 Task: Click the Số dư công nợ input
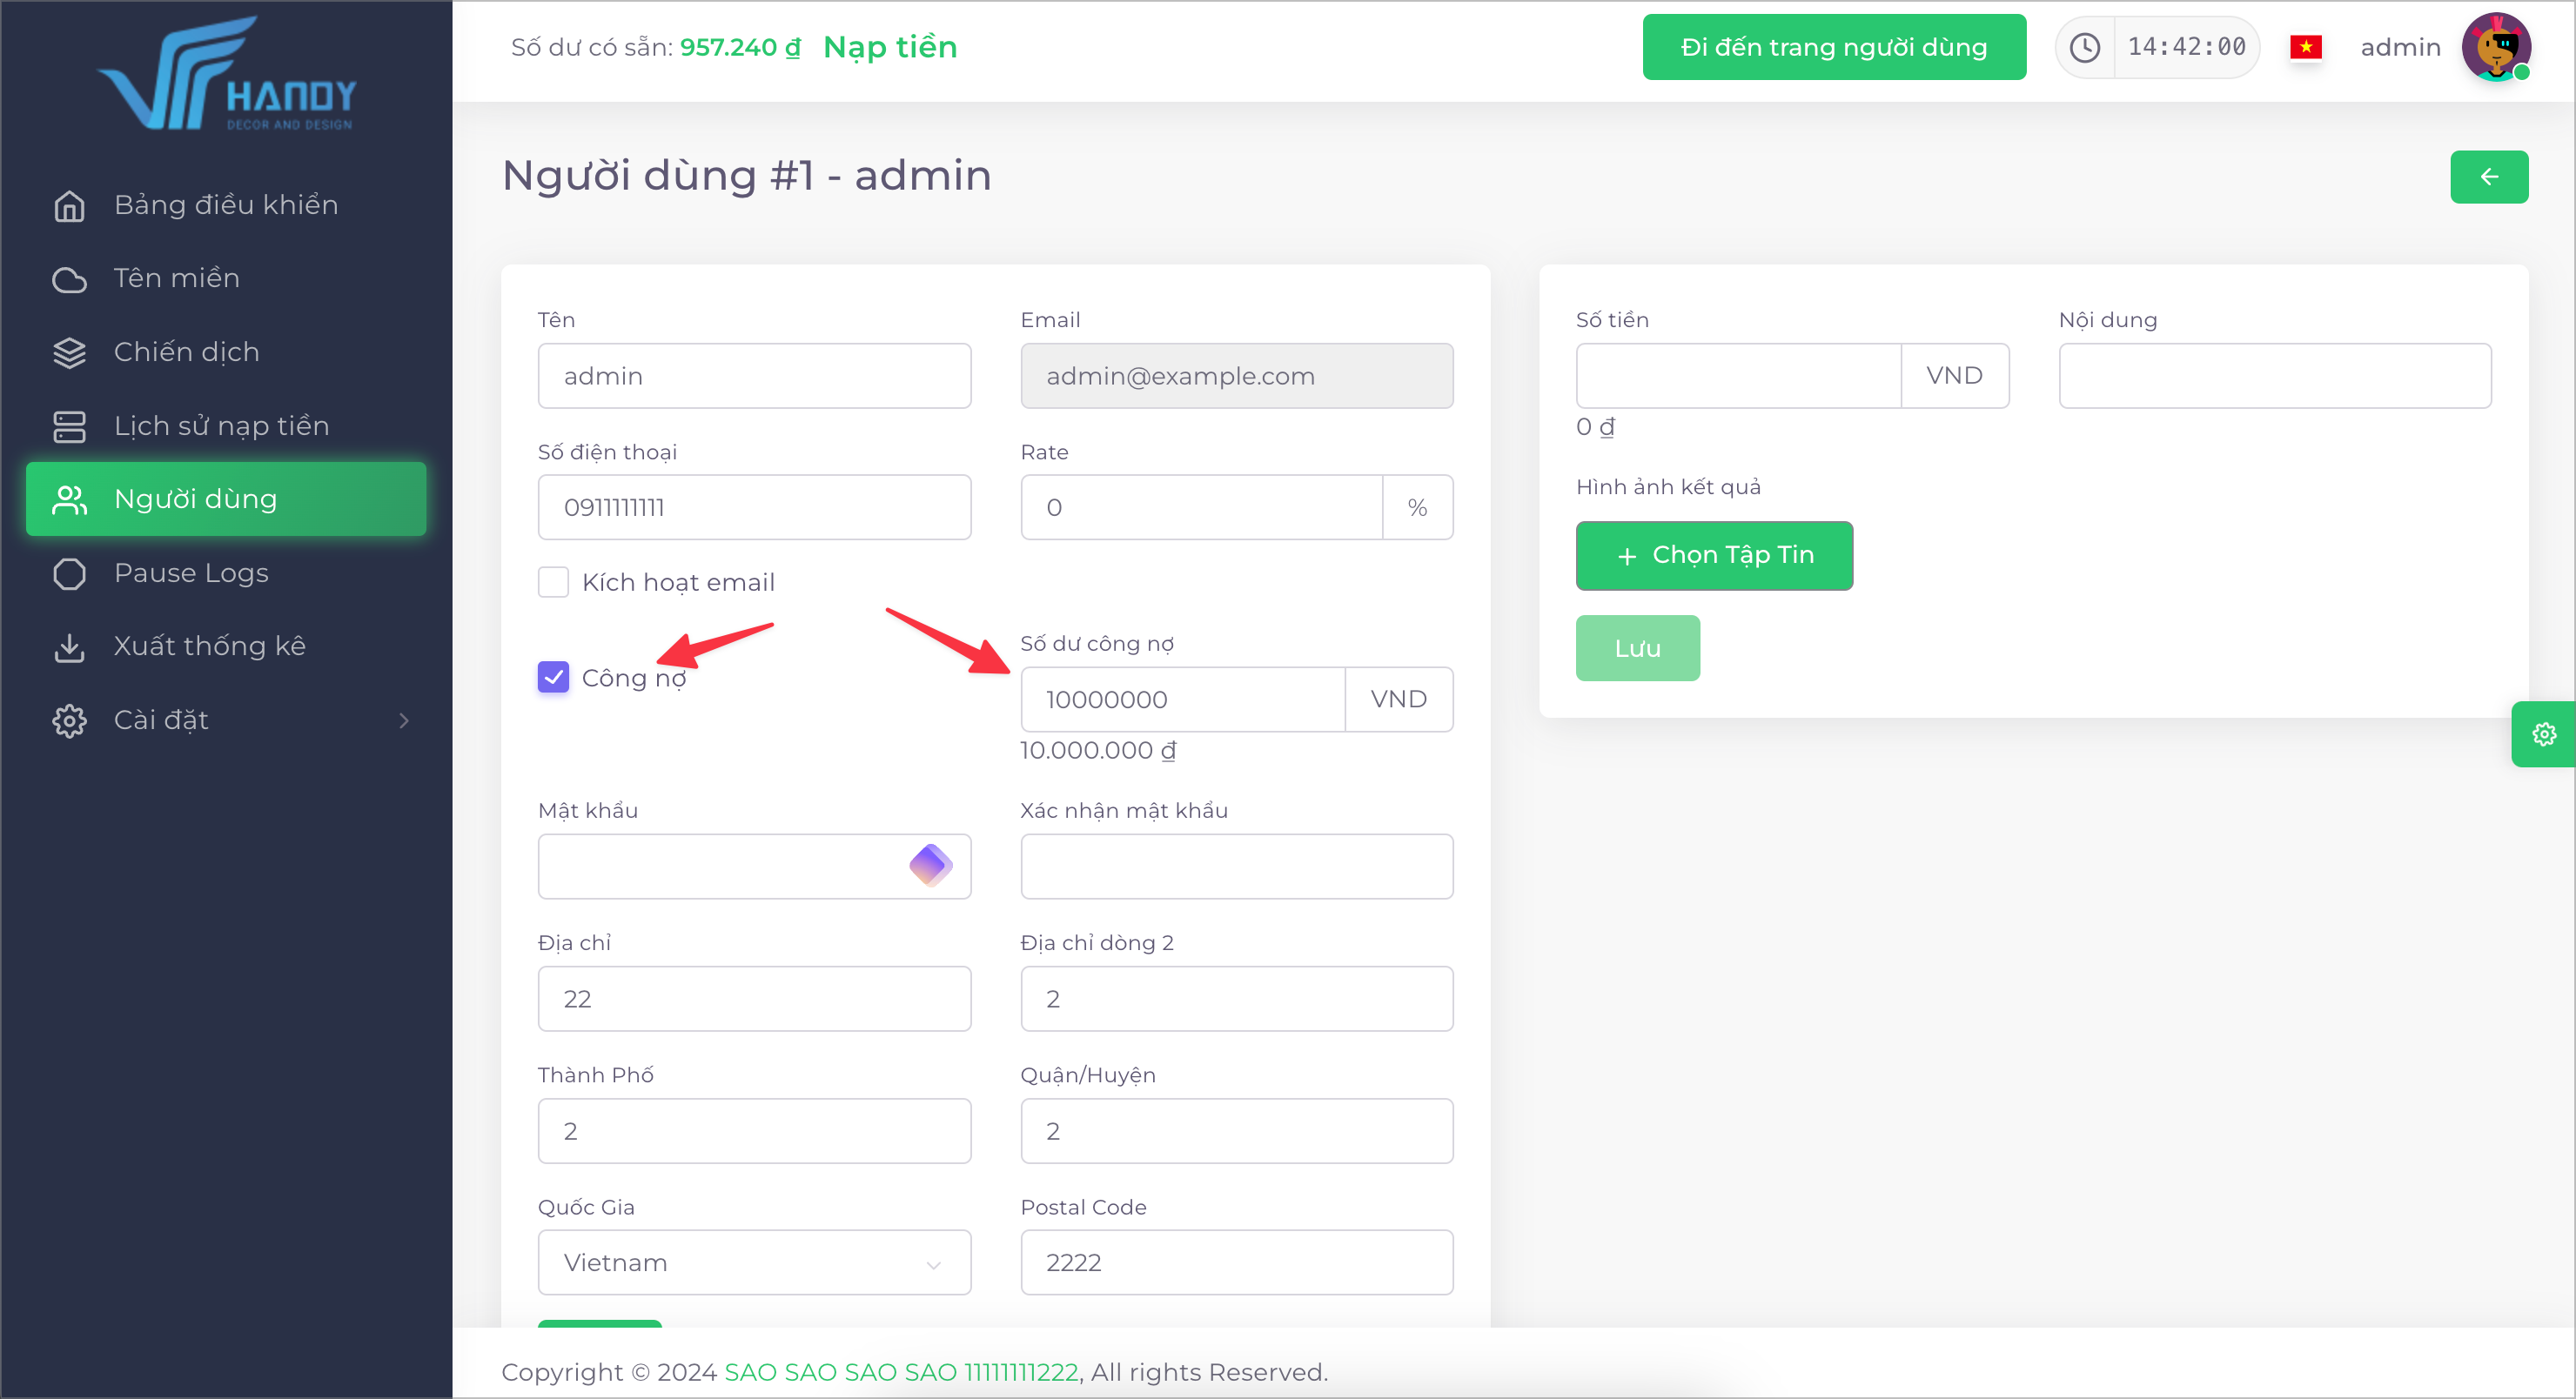click(1182, 699)
